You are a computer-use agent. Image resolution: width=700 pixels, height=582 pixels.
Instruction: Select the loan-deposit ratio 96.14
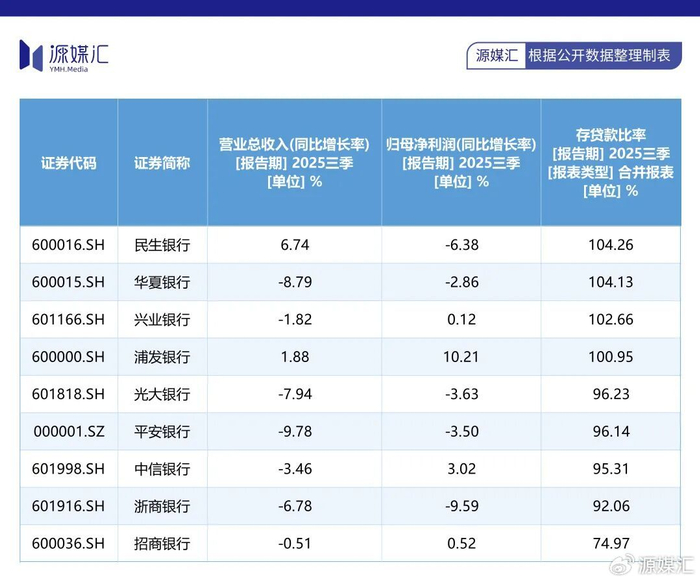coord(611,432)
